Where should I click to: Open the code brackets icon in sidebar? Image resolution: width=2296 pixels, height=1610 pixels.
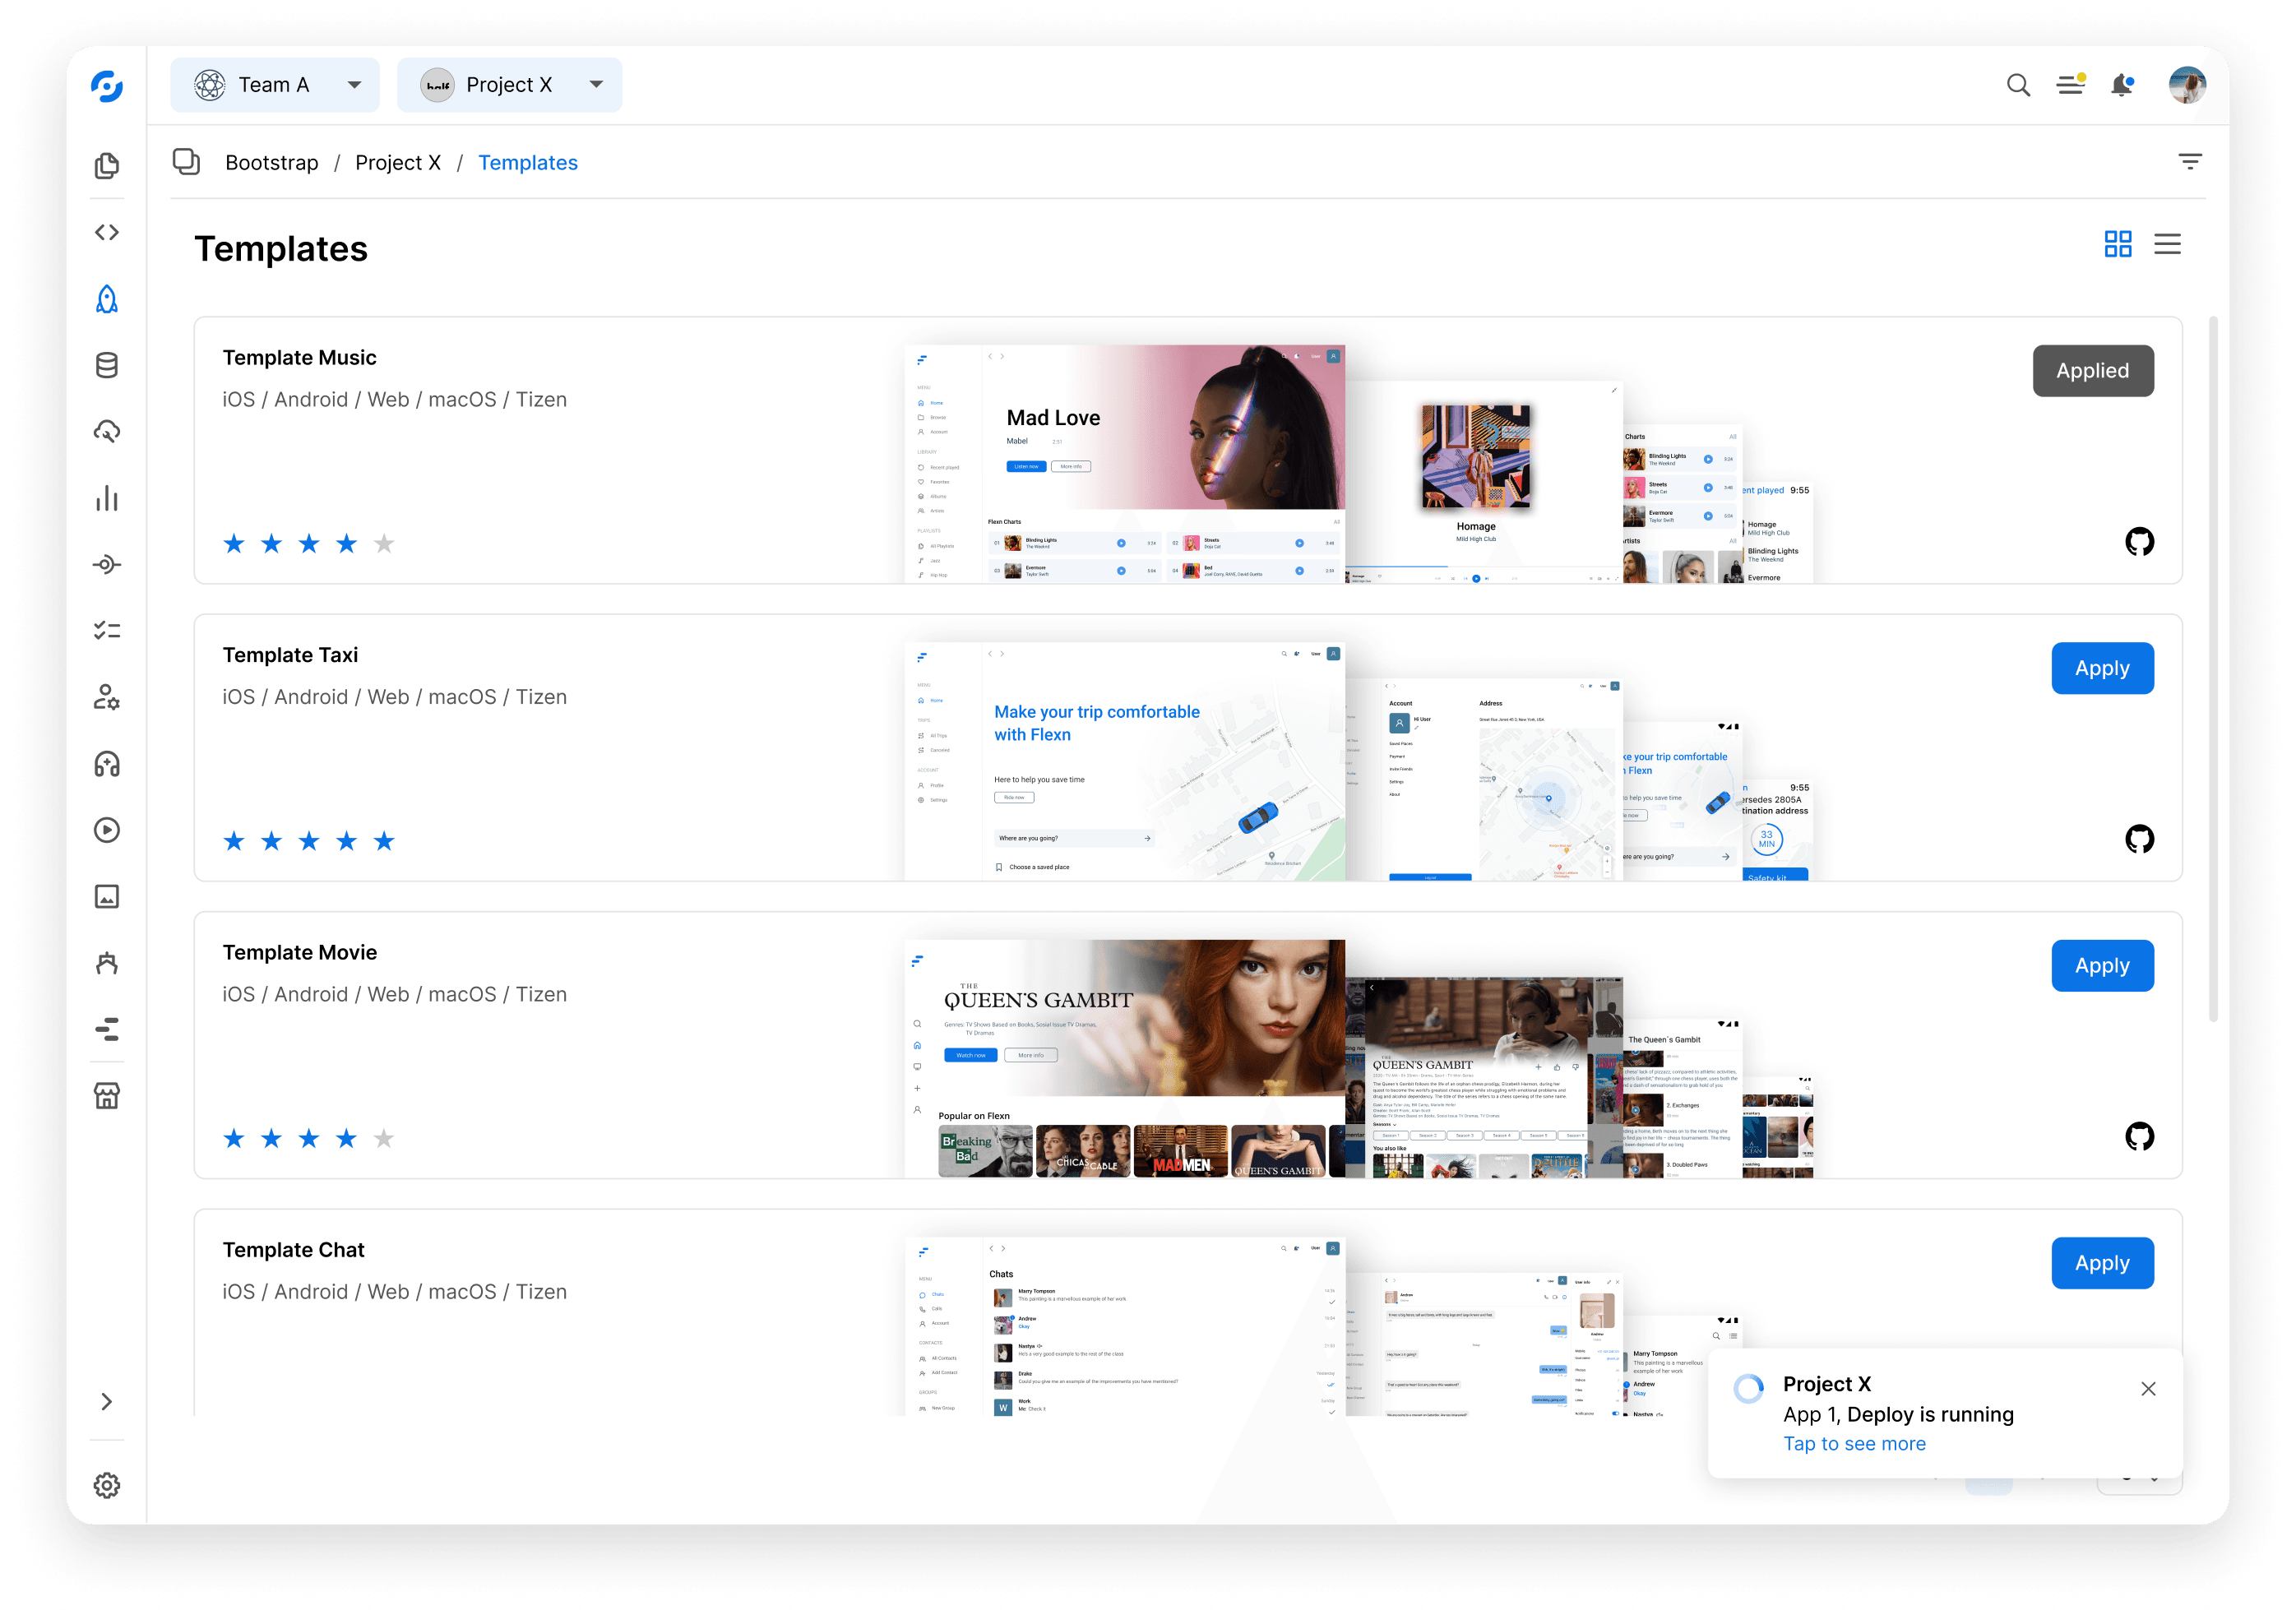coord(107,232)
